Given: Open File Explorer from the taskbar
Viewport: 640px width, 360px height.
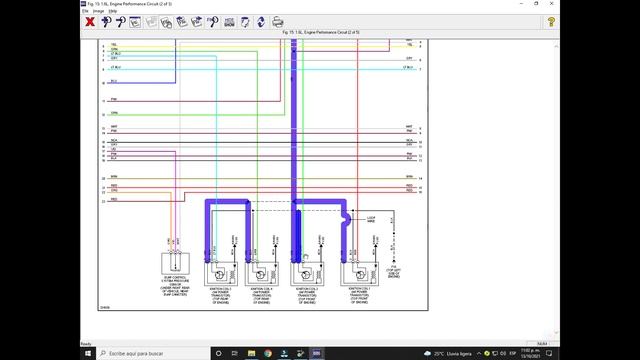Looking at the screenshot, I should [251, 353].
